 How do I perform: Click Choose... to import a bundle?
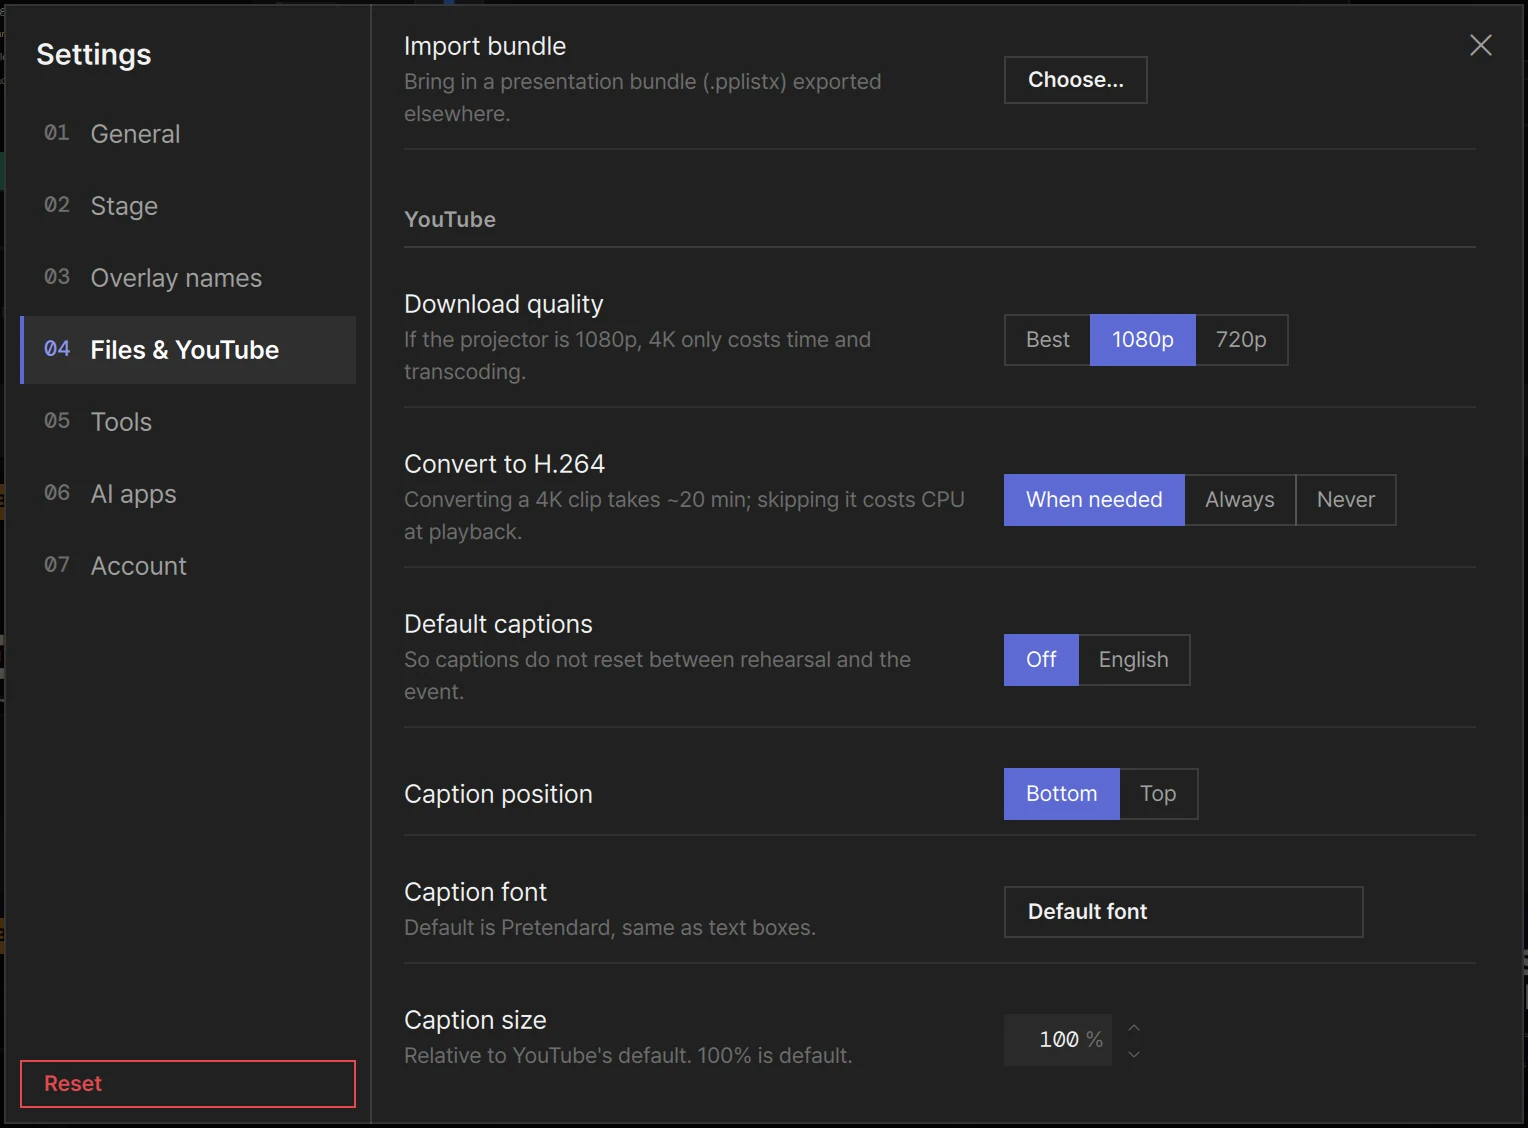(1076, 80)
